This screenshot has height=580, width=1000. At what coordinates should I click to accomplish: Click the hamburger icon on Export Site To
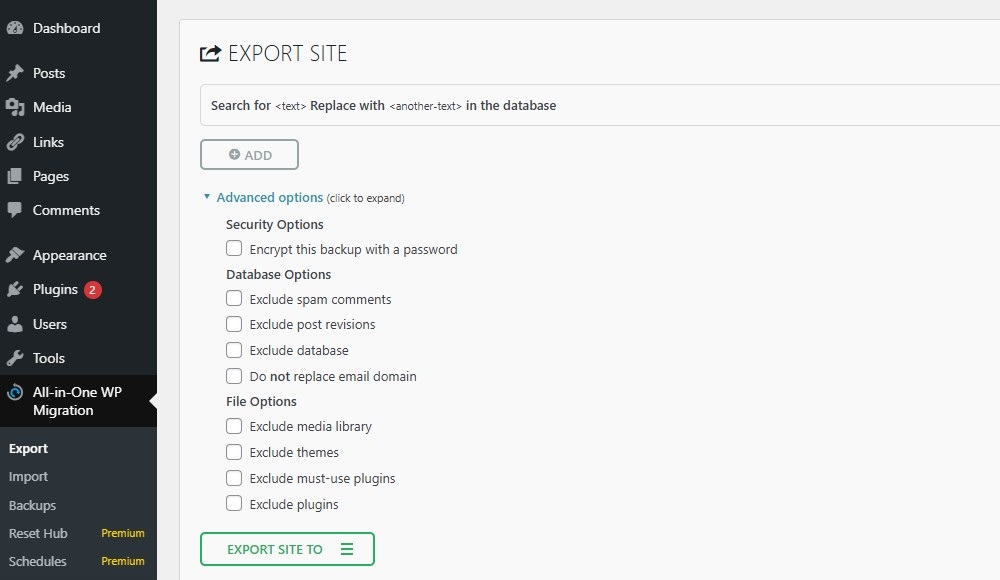[x=347, y=549]
